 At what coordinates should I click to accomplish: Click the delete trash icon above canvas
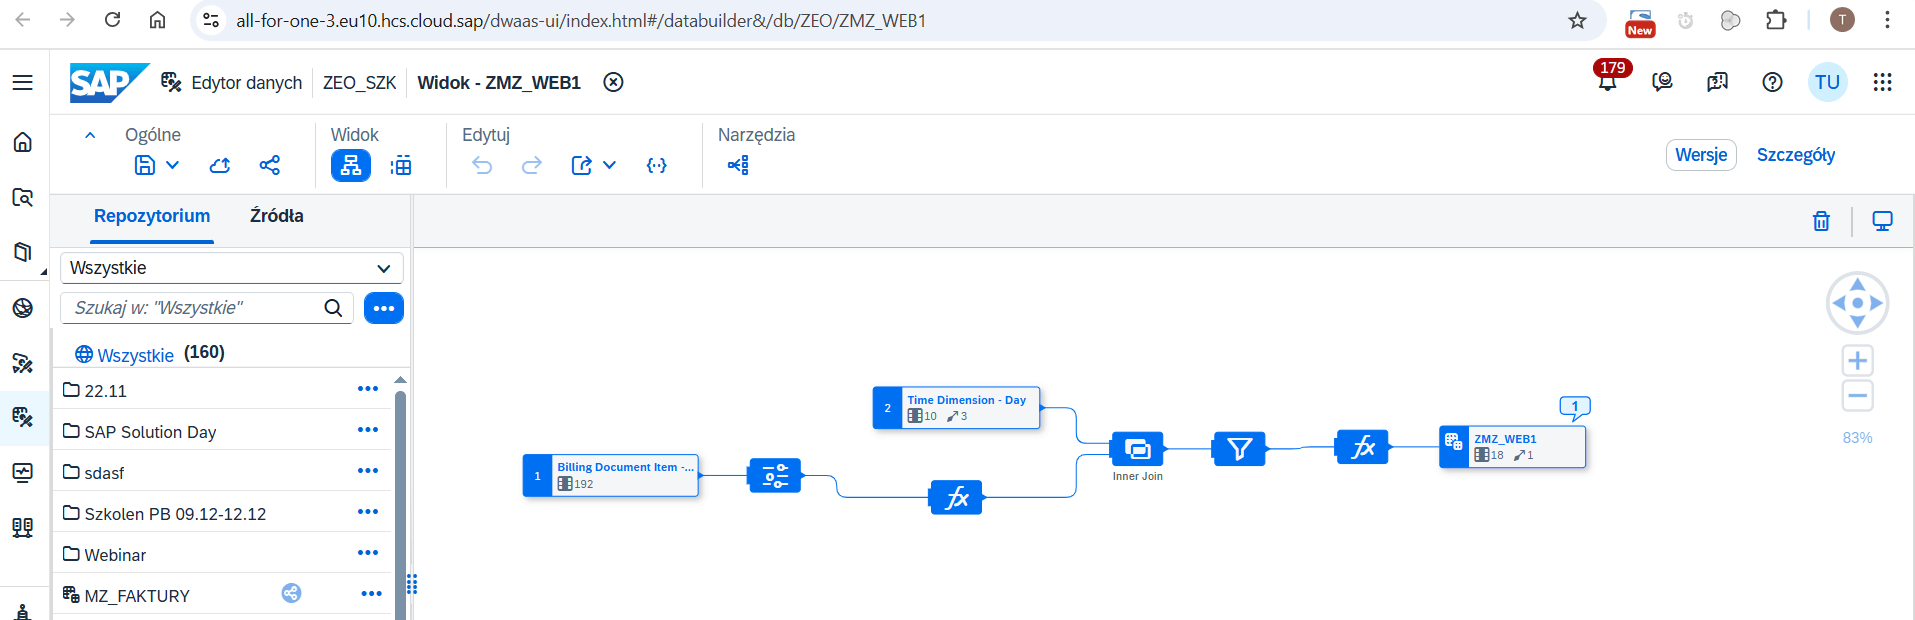pos(1821,221)
